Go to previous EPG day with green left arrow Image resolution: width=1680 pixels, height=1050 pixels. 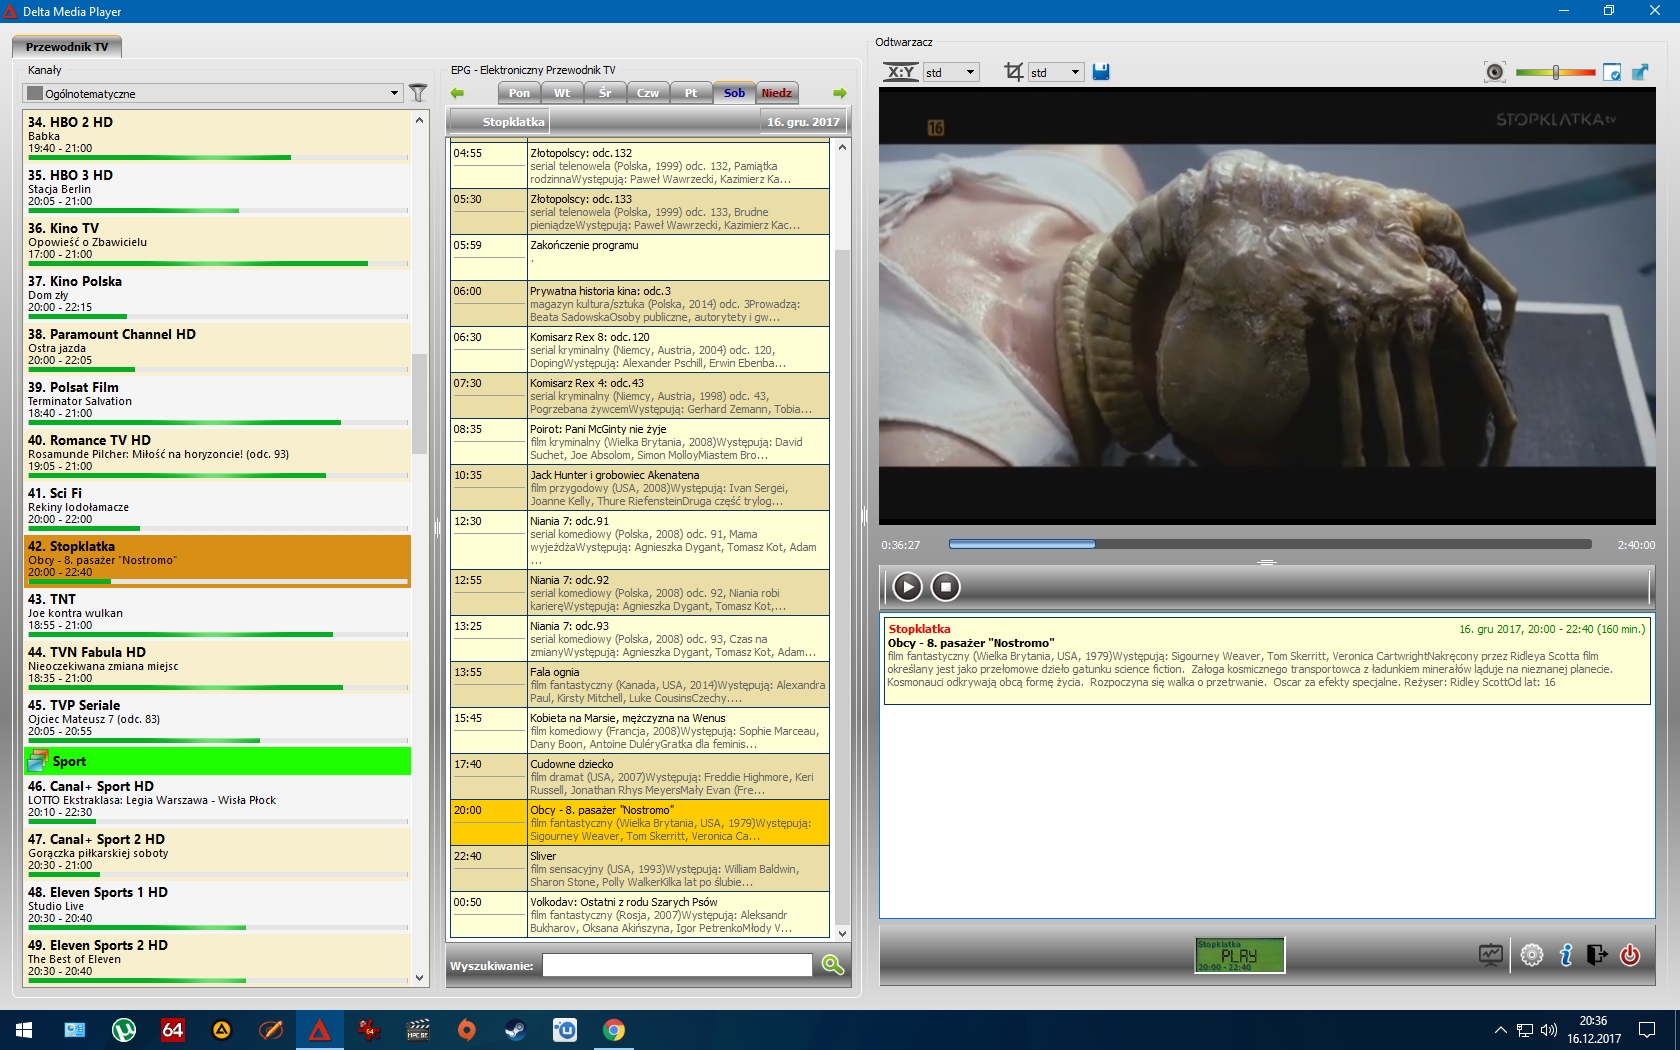(x=458, y=93)
